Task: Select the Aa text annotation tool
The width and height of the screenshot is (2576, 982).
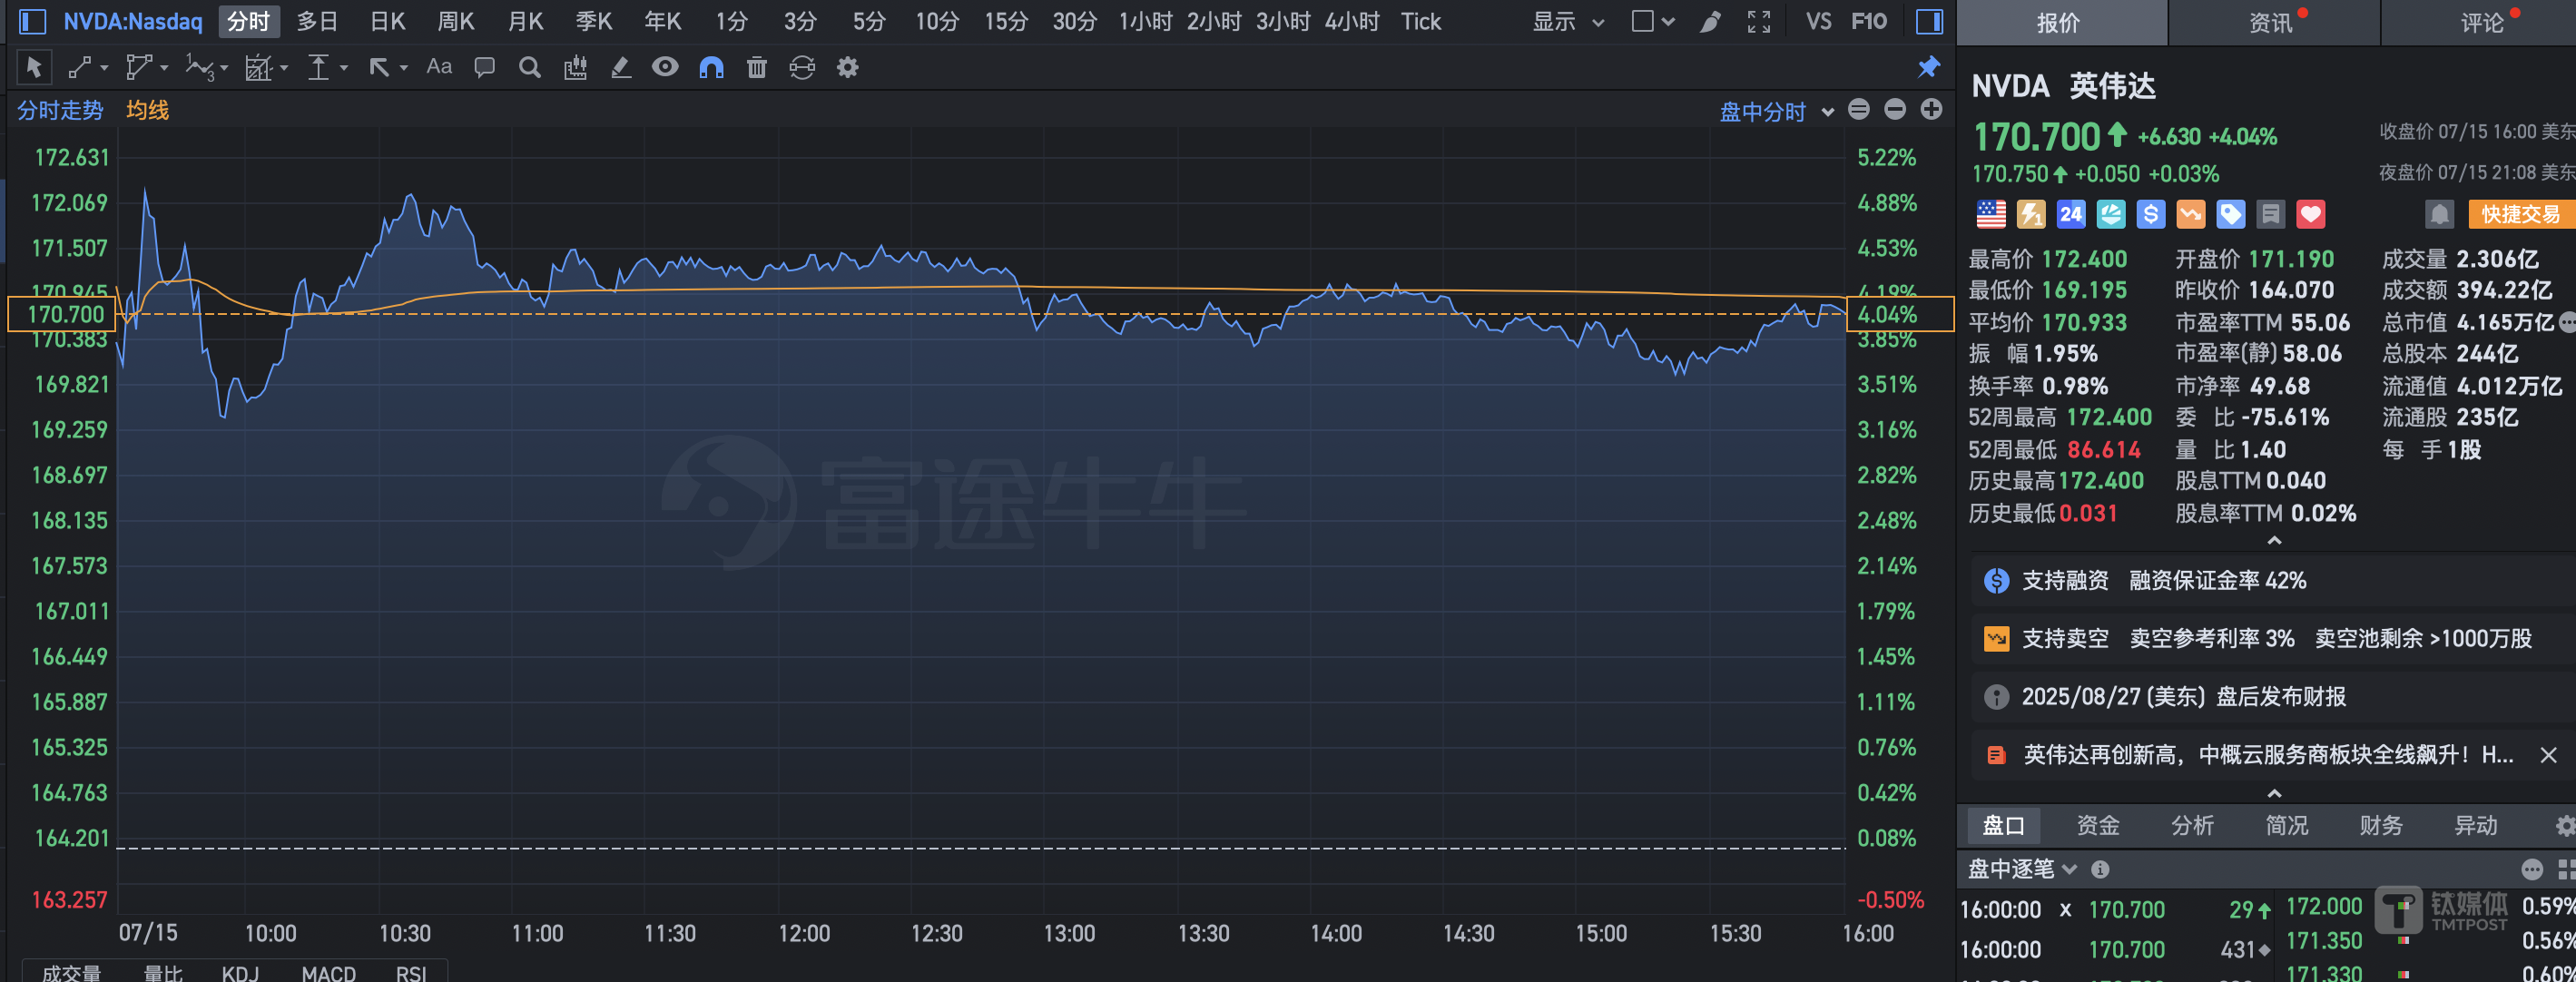Action: (x=439, y=67)
